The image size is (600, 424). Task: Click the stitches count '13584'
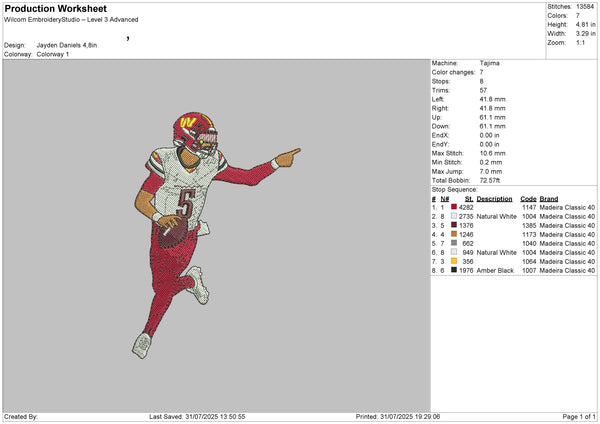[x=585, y=7]
